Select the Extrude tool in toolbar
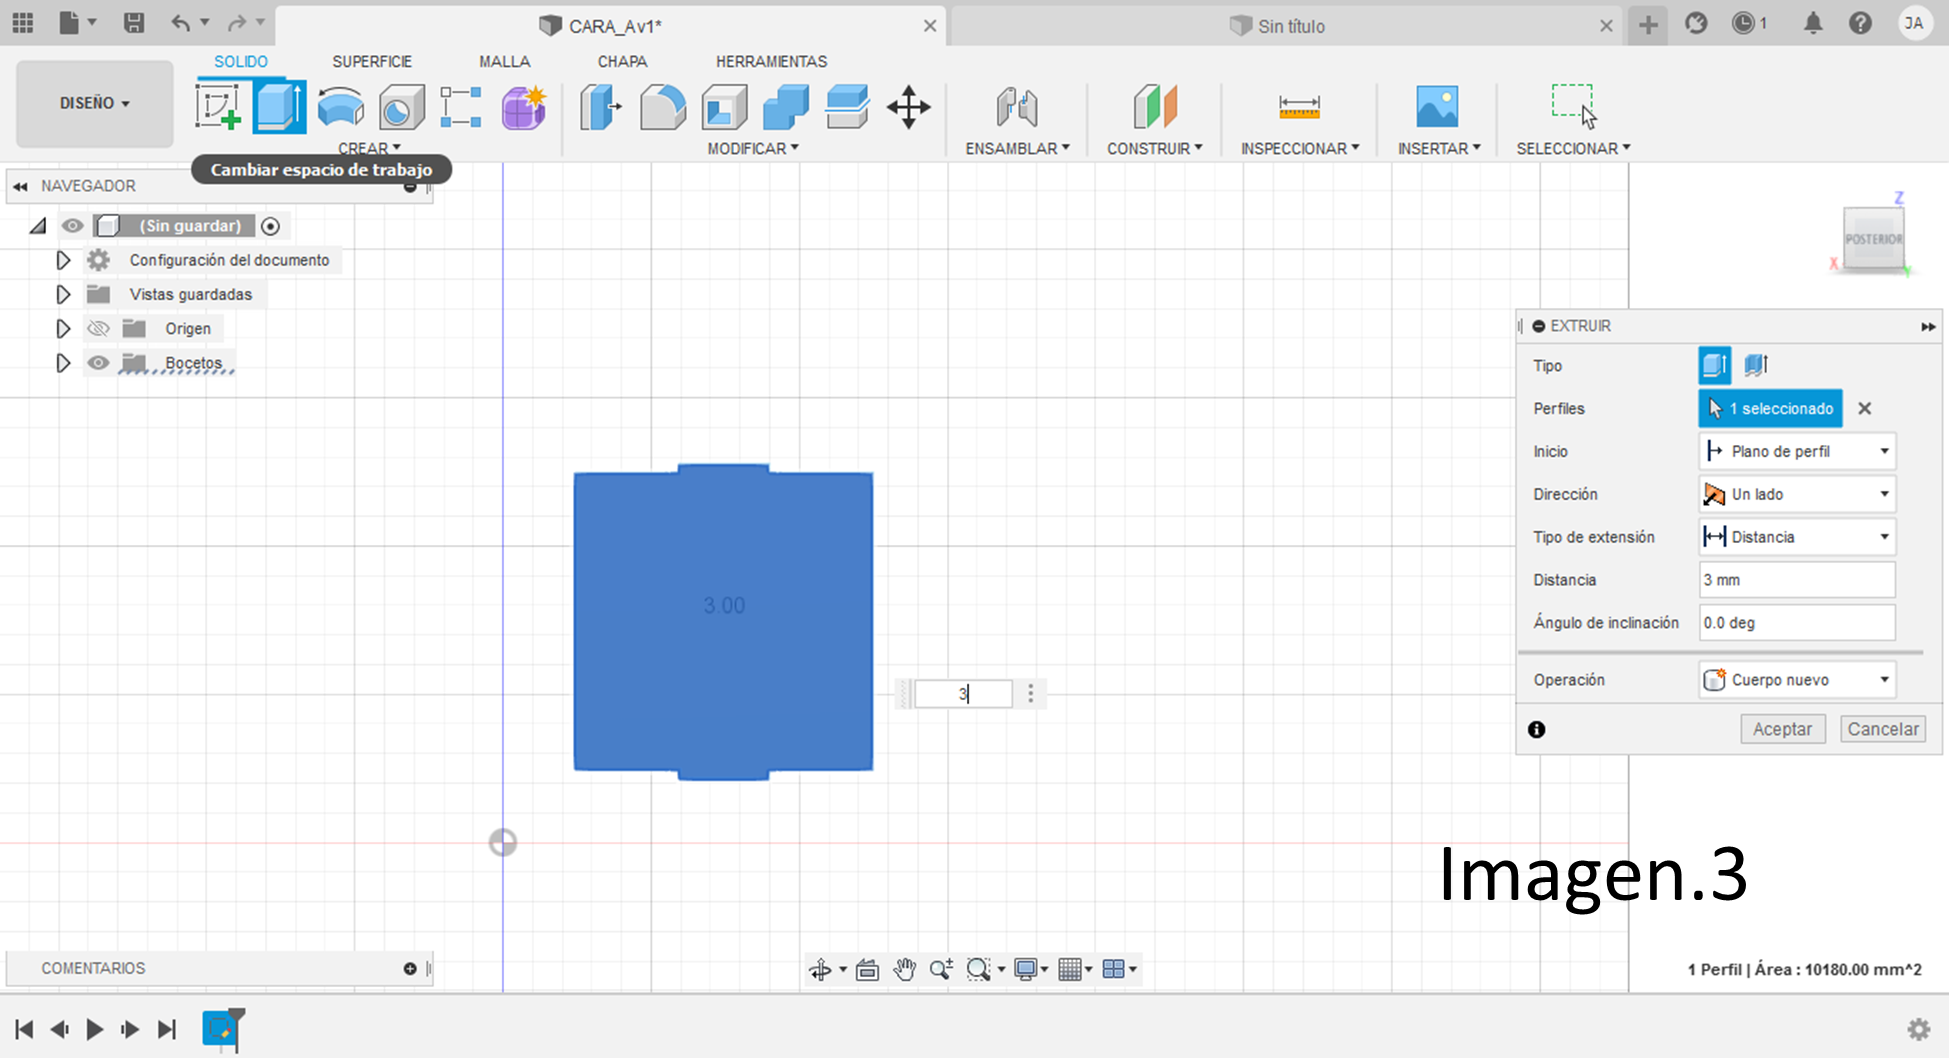The height and width of the screenshot is (1058, 1949). coord(278,106)
